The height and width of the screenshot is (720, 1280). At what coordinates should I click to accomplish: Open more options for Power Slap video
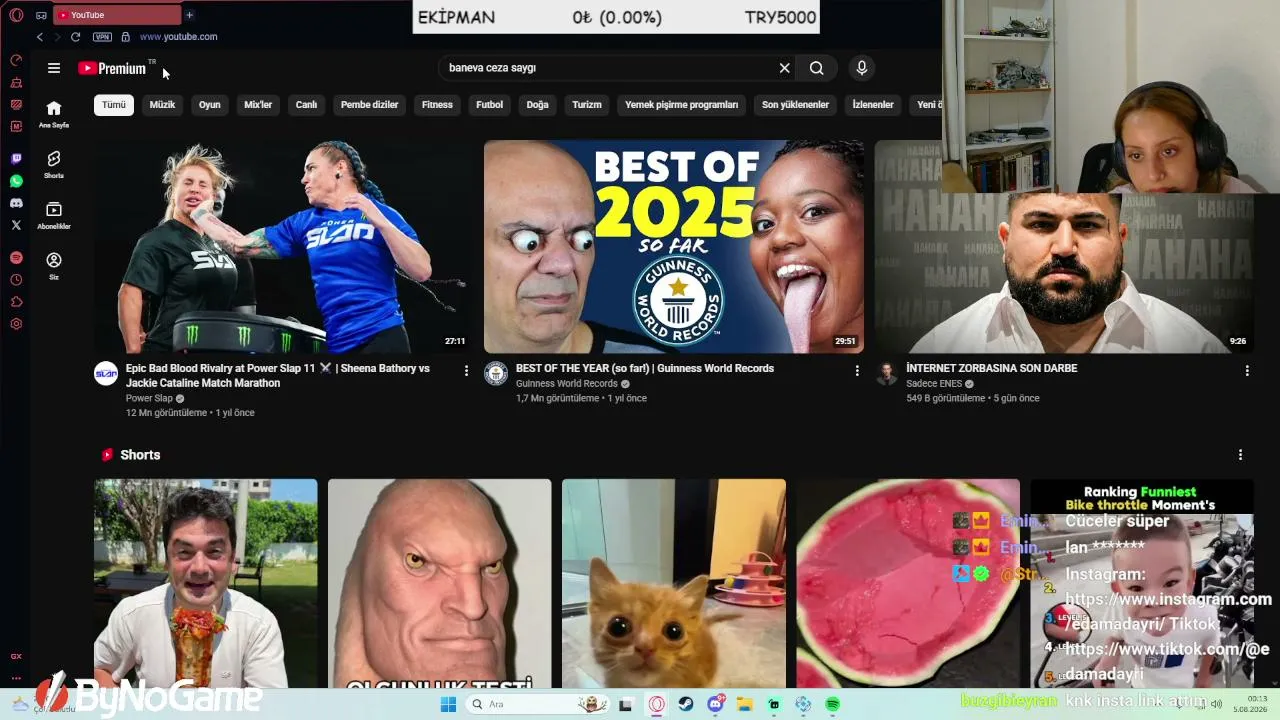(466, 371)
